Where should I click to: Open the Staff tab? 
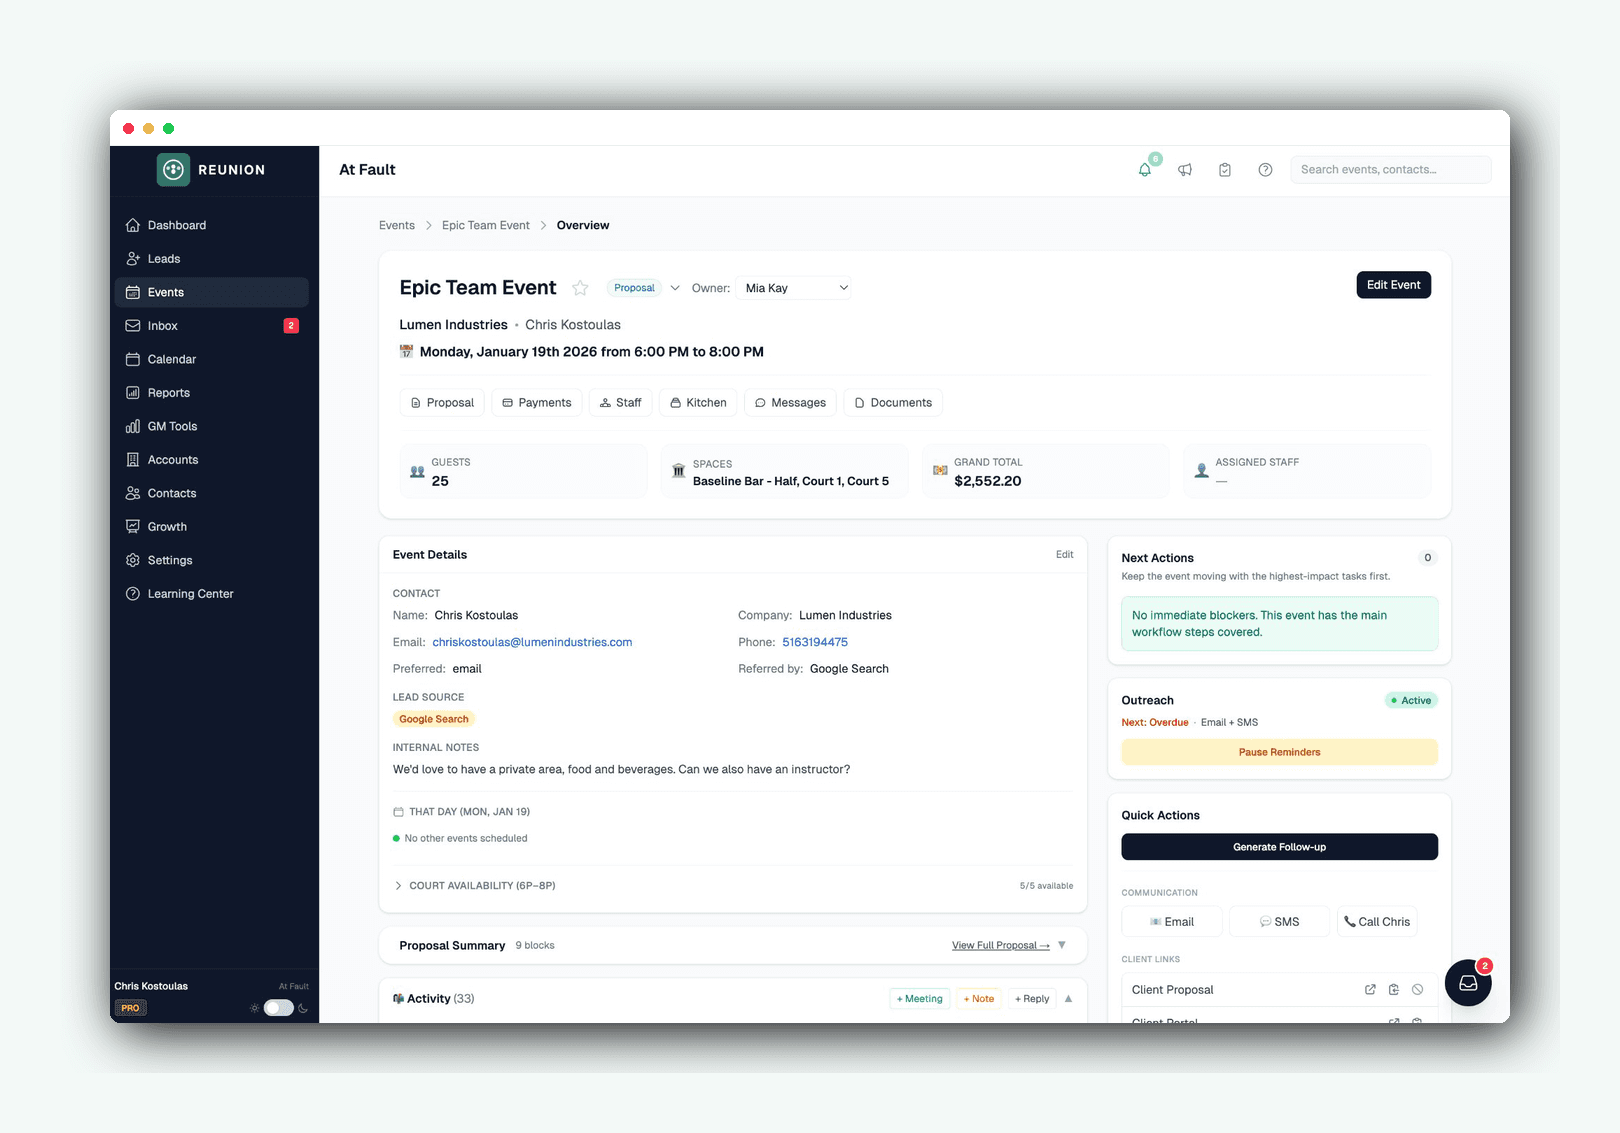click(621, 403)
